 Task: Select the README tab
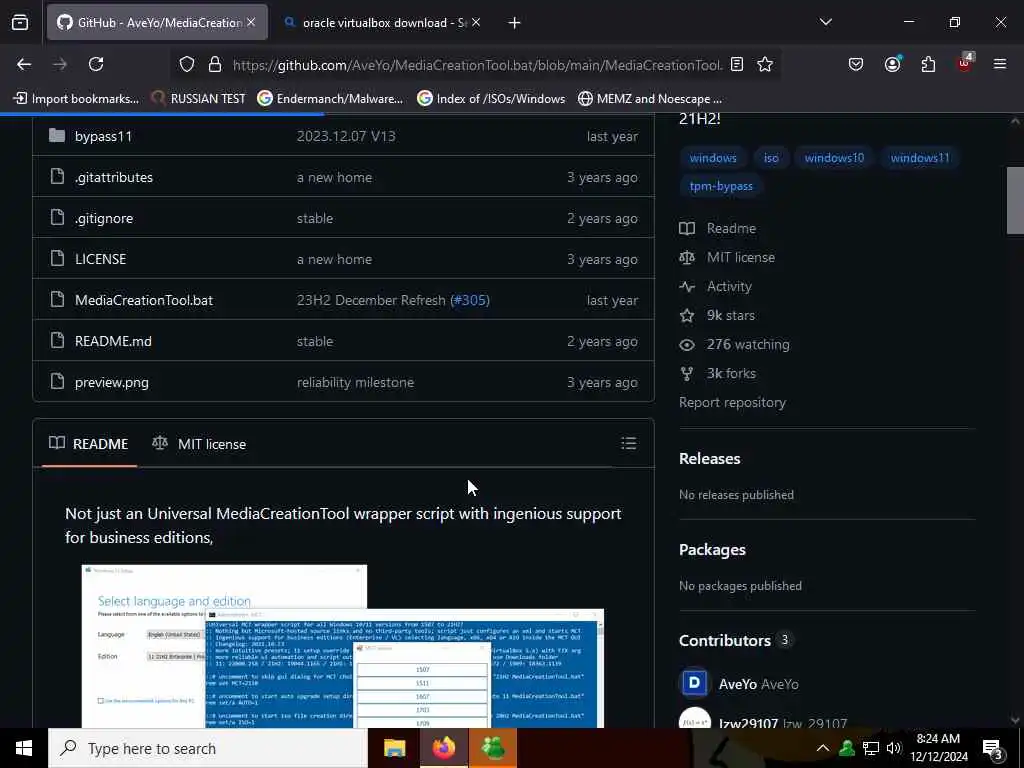coord(89,444)
